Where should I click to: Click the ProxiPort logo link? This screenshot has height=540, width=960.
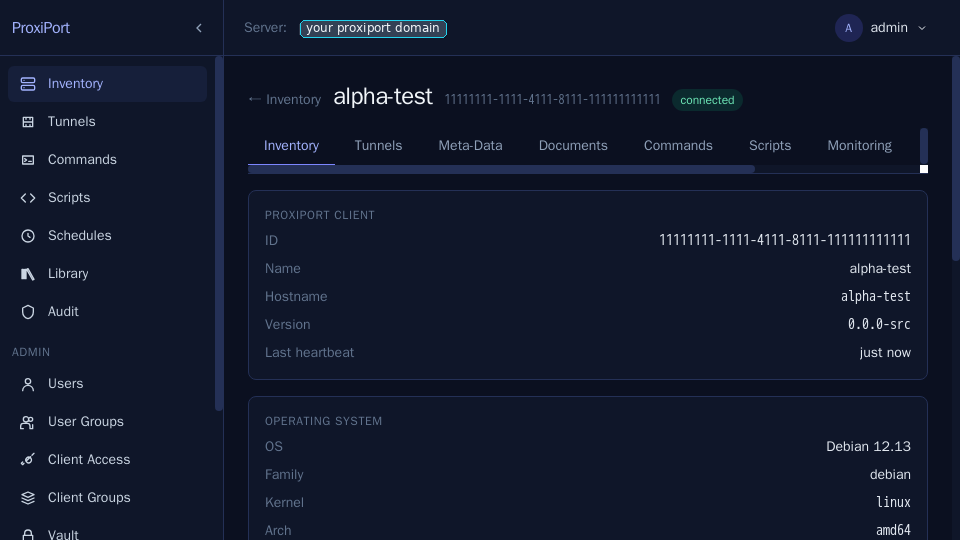coord(41,28)
